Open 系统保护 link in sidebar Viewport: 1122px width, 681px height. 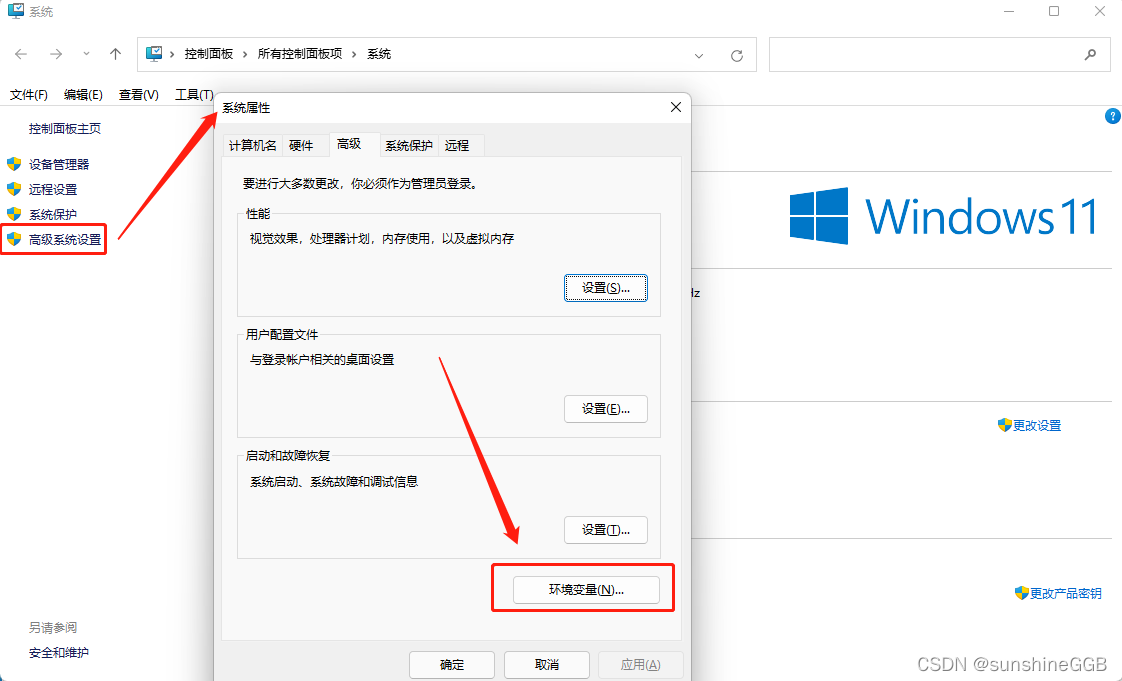[53, 214]
